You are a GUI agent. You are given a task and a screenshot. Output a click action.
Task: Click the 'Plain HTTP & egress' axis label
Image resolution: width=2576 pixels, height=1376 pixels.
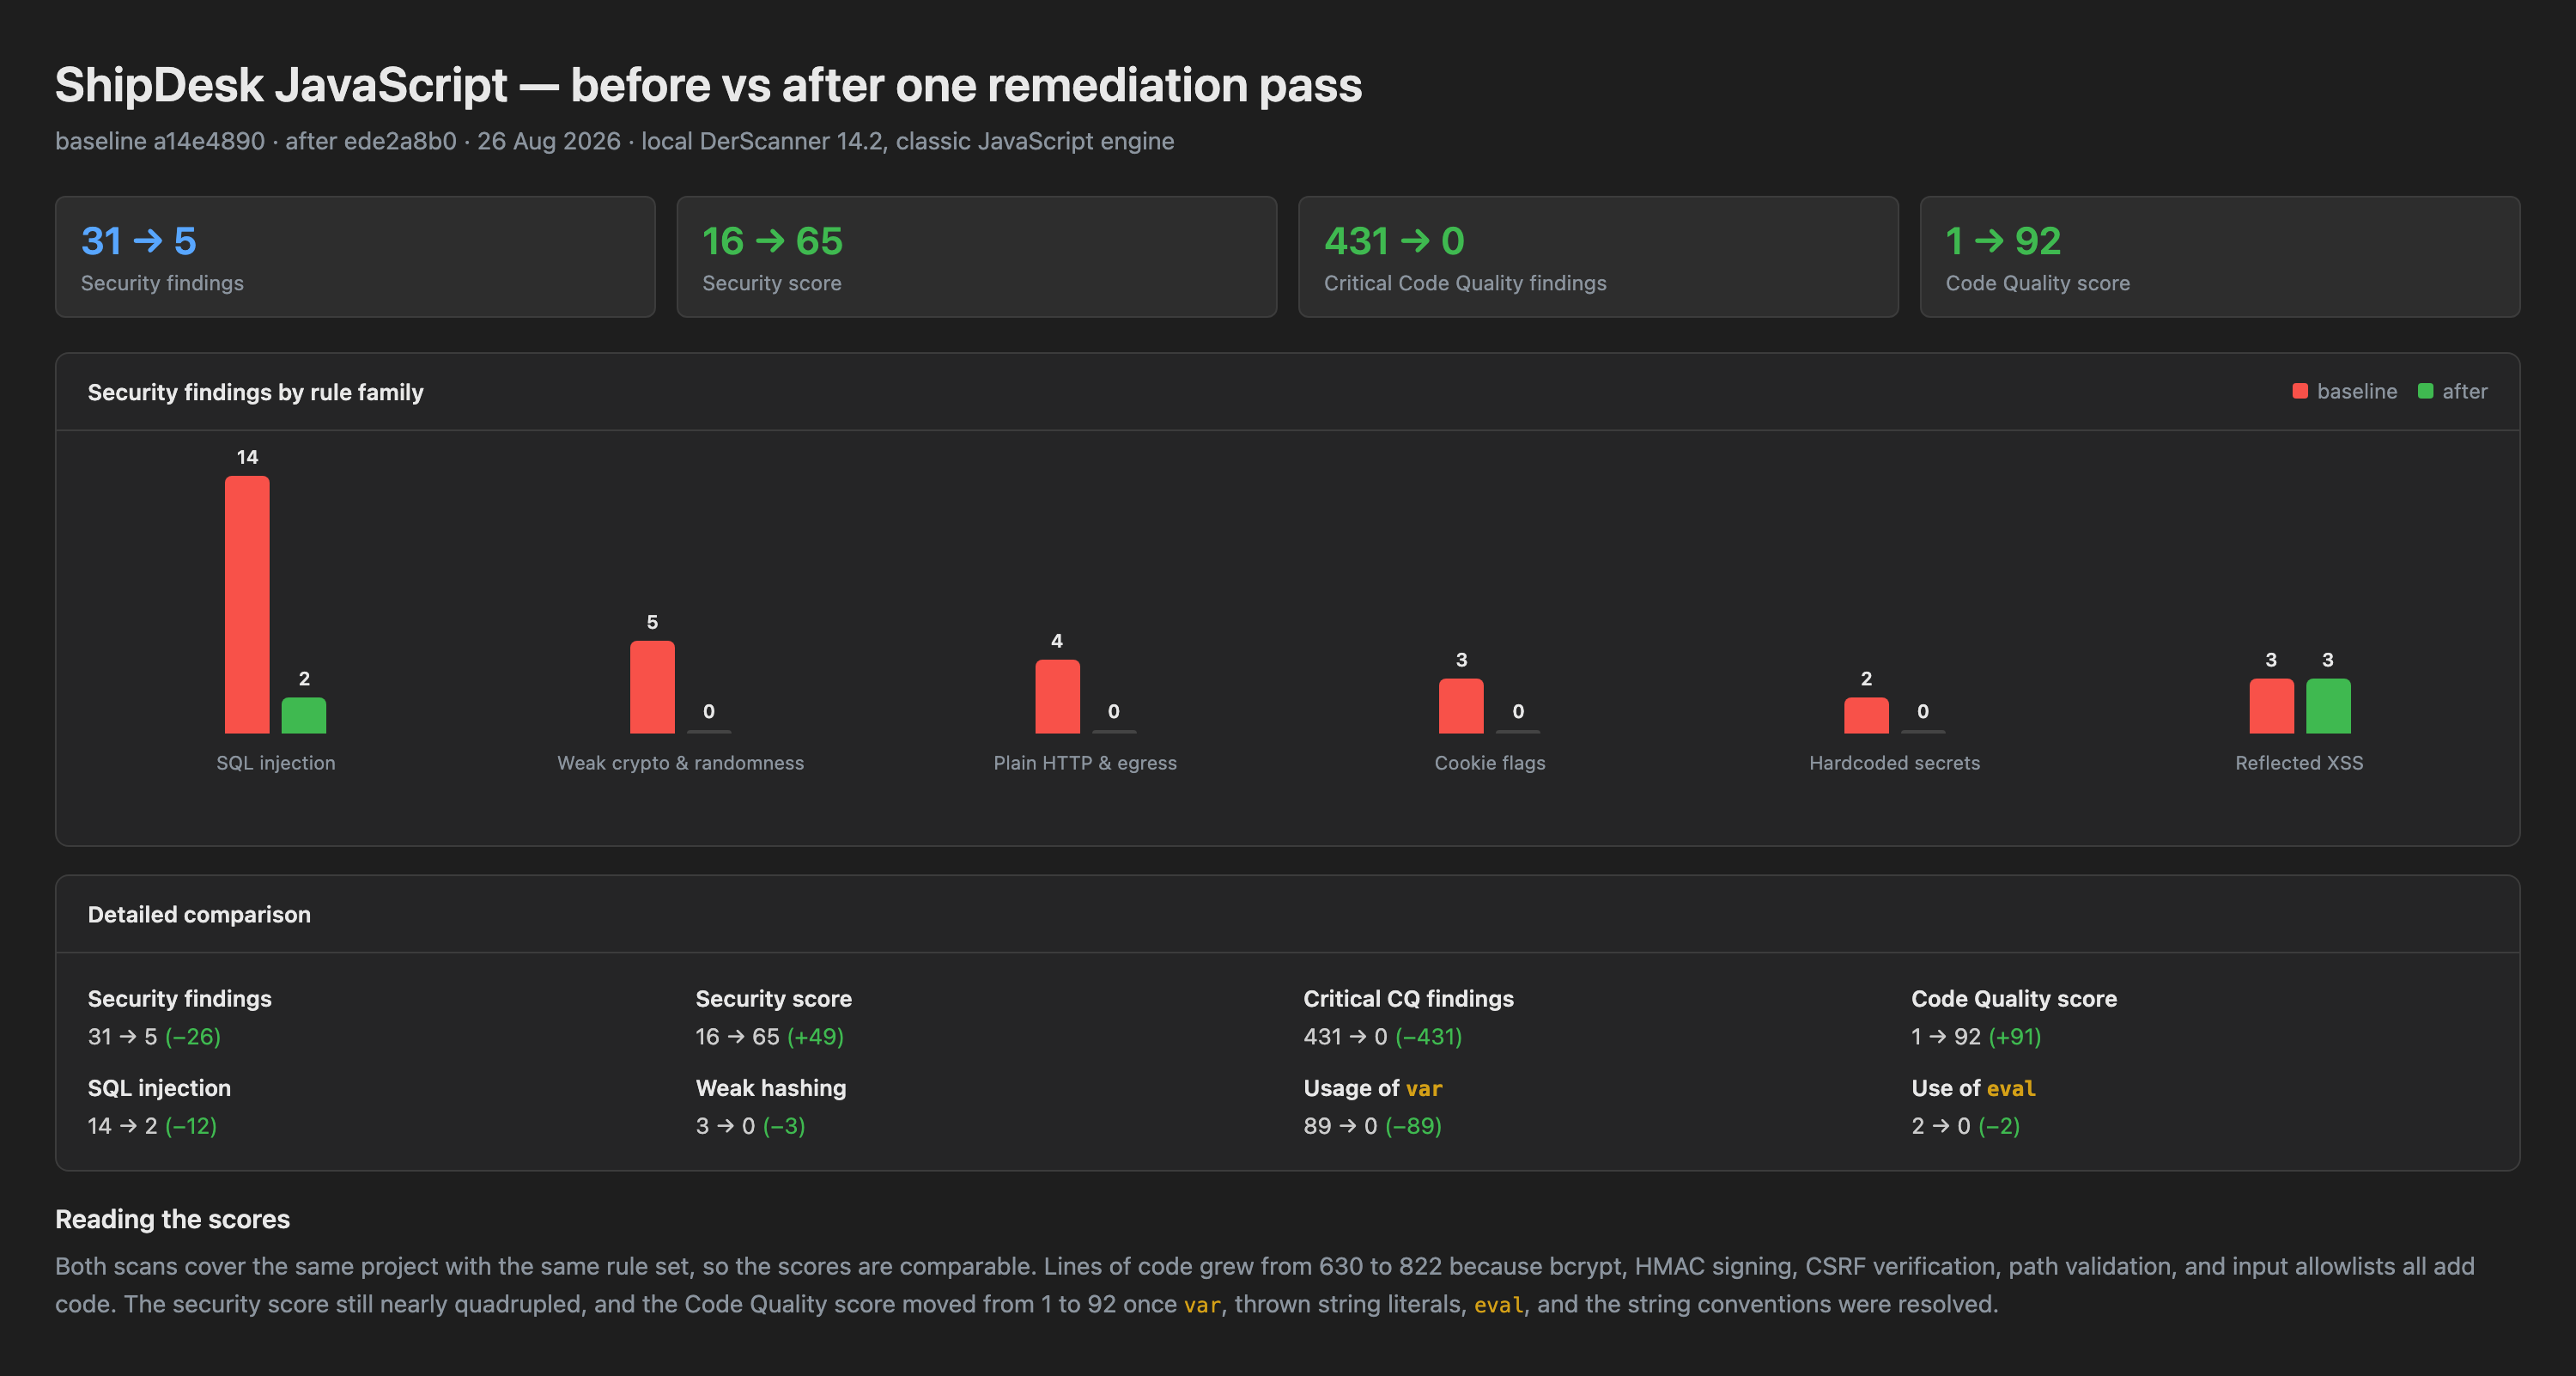pyautogui.click(x=1085, y=763)
